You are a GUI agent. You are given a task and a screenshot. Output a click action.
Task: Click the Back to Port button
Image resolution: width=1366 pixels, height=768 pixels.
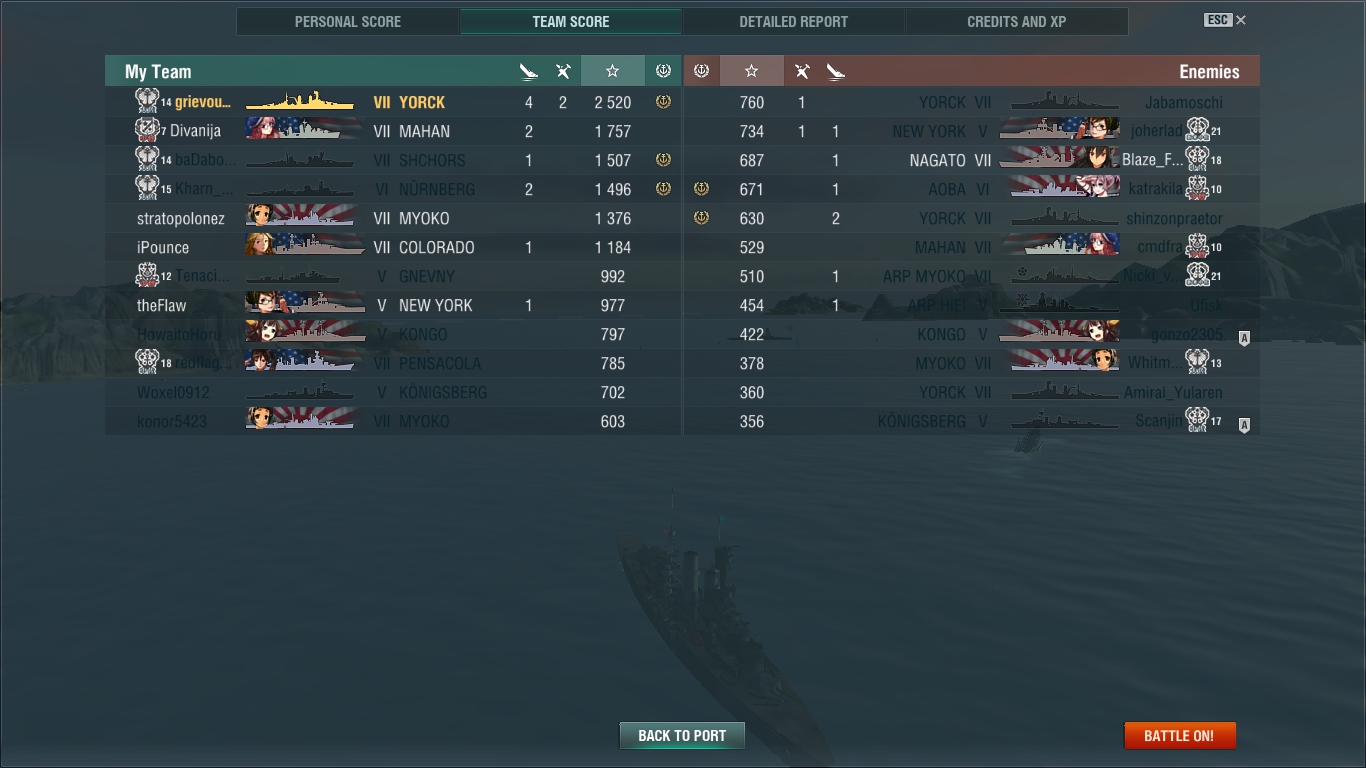coord(682,735)
